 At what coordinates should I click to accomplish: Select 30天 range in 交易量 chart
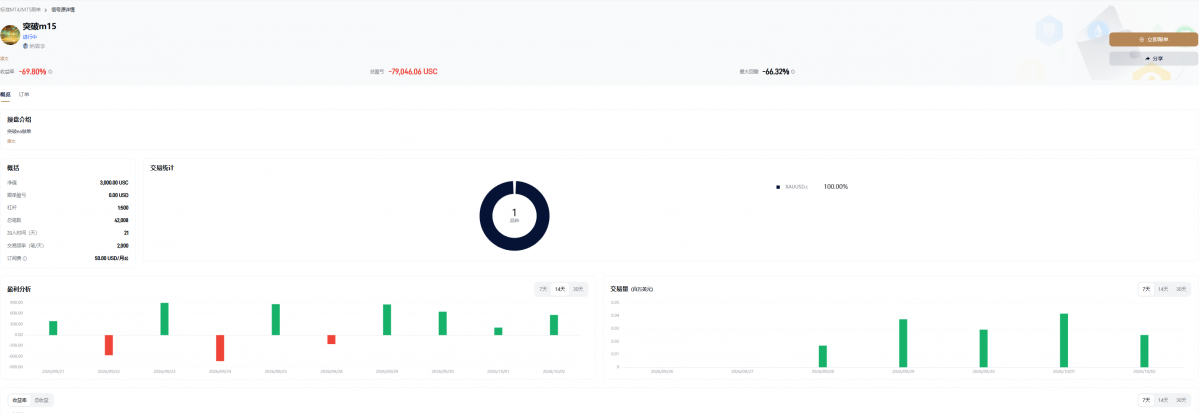click(1181, 289)
